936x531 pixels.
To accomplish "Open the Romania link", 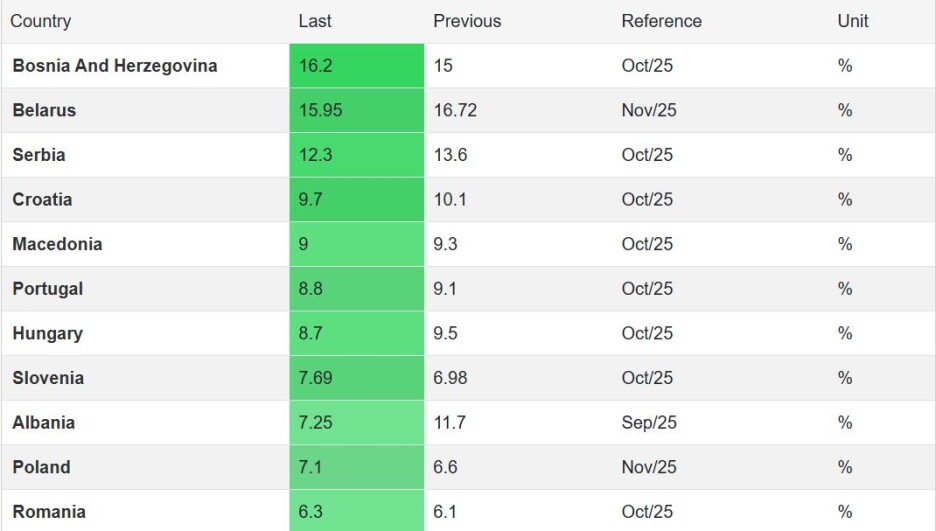I will point(48,512).
